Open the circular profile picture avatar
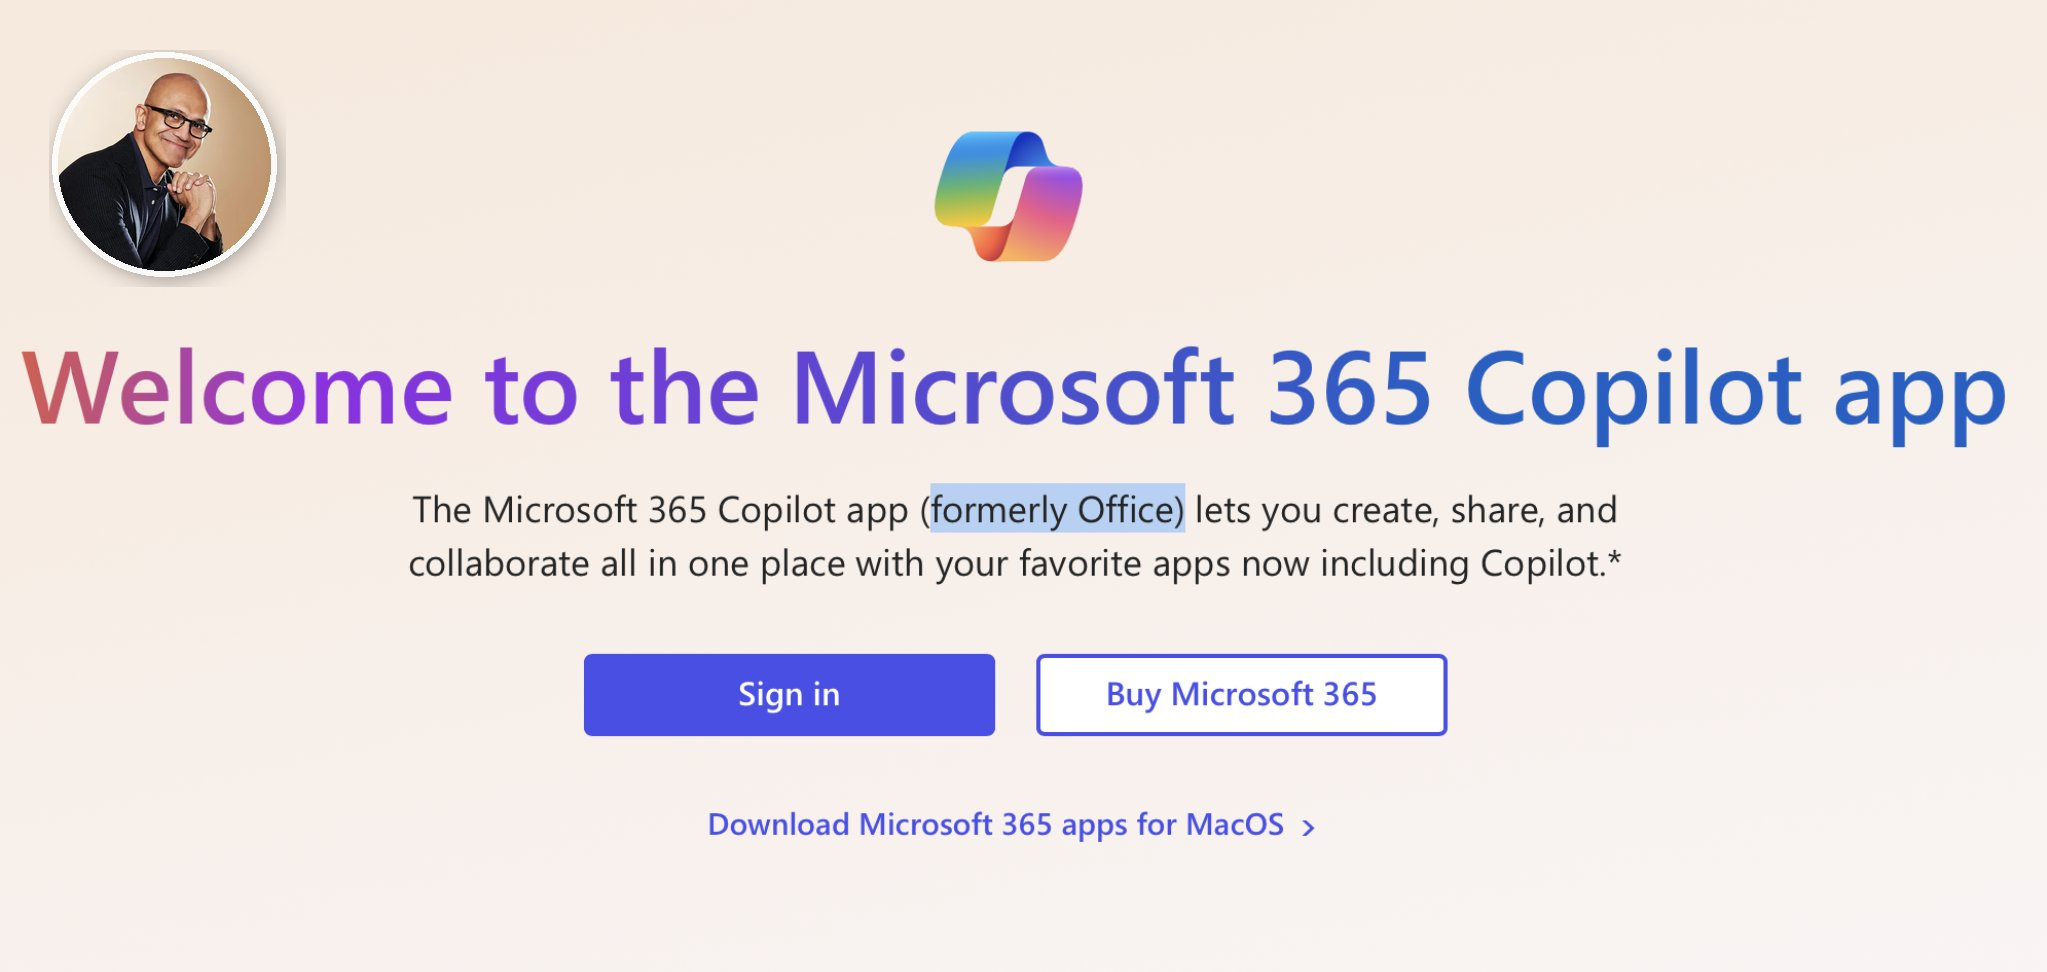The width and height of the screenshot is (2047, 972). point(164,164)
